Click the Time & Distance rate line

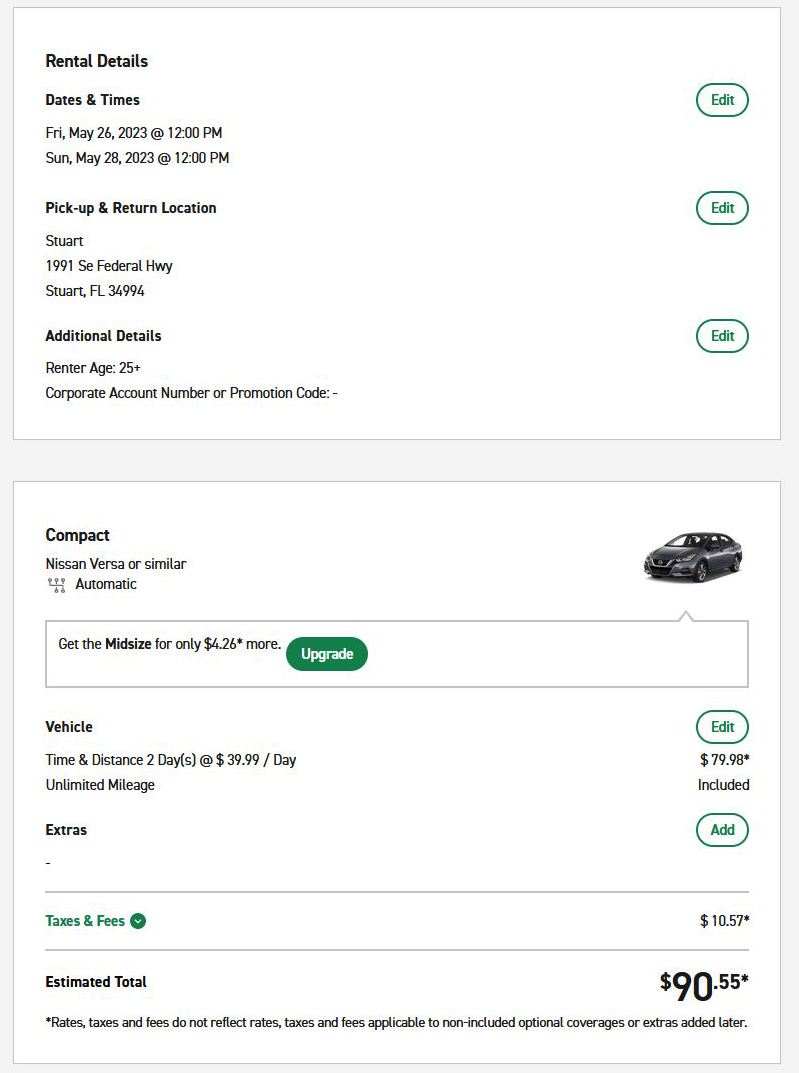coord(170,760)
